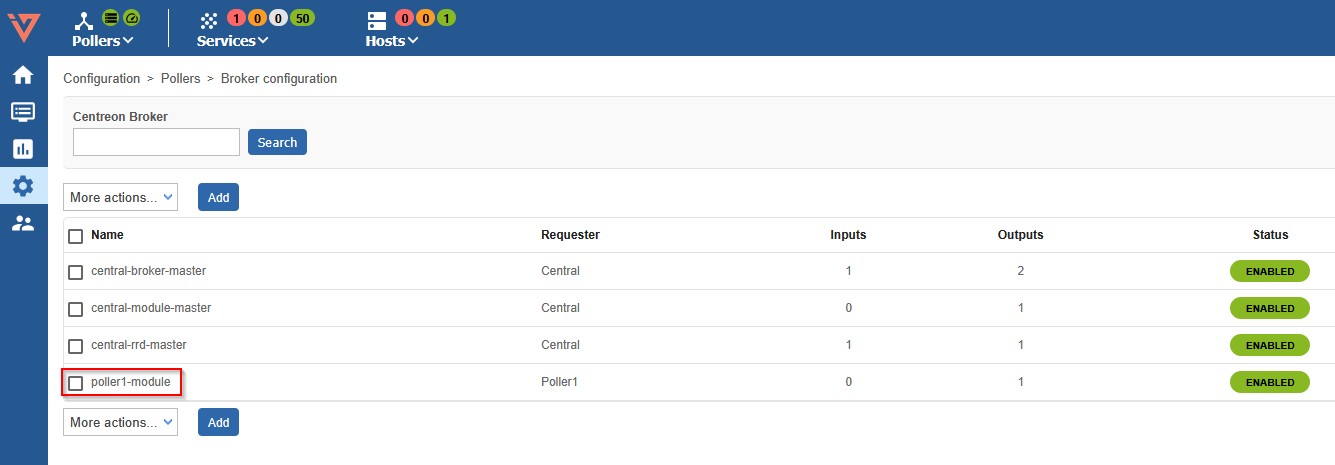
Task: Click Outputs value 1 for central-module-master
Action: pyautogui.click(x=1020, y=308)
